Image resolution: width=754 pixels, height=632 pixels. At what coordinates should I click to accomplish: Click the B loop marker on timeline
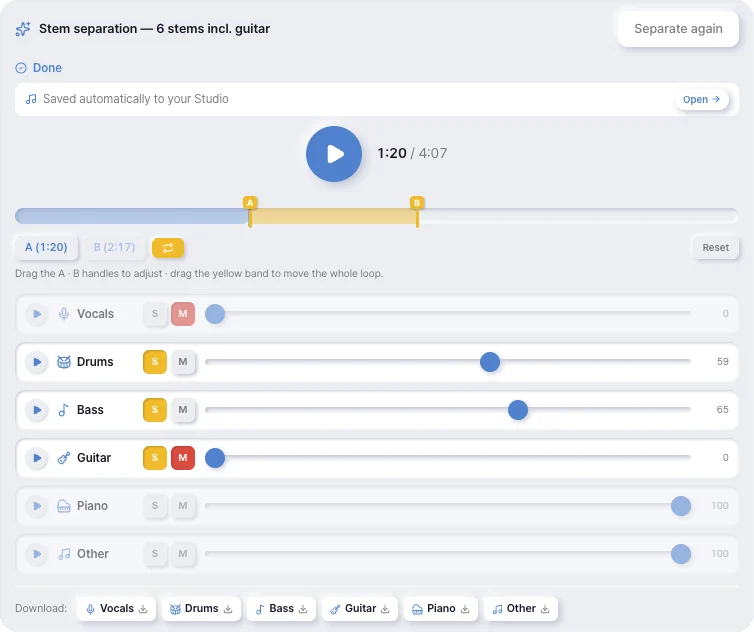pos(417,203)
